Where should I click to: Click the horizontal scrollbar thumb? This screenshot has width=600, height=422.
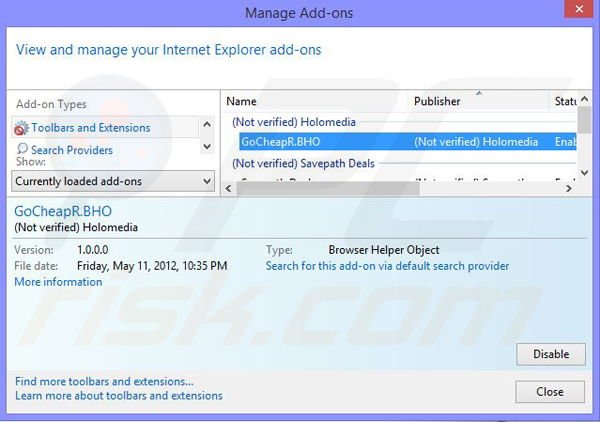(328, 188)
